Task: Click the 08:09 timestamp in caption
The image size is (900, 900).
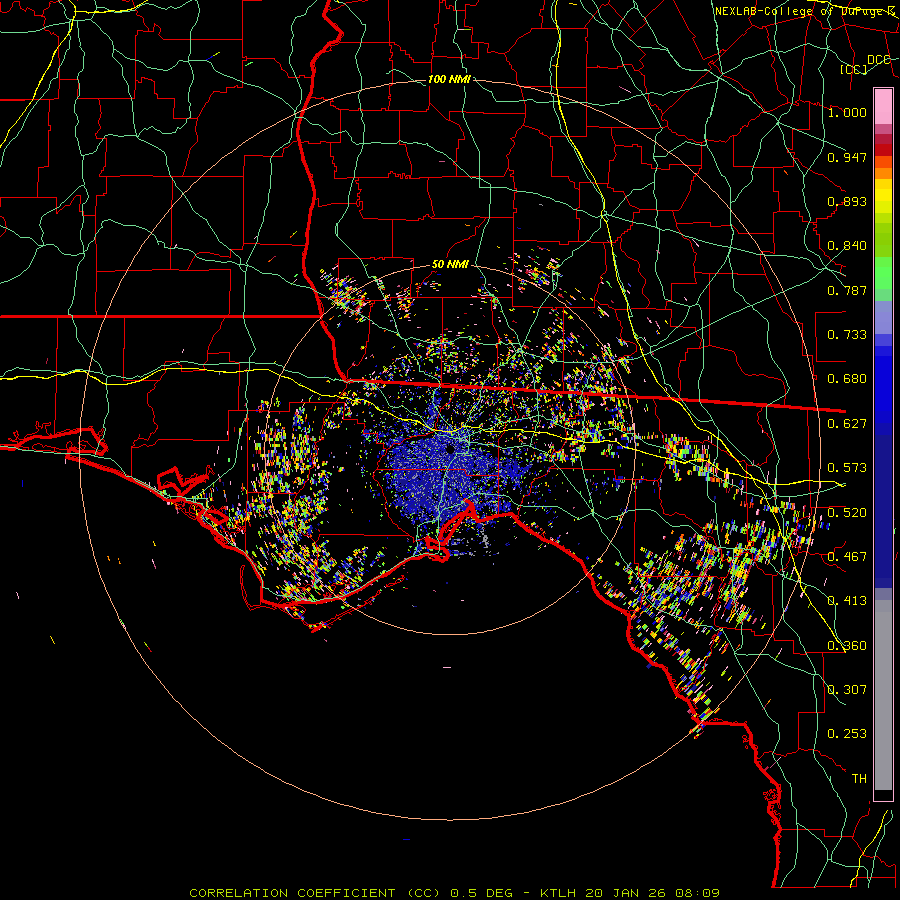Action: pos(697,893)
